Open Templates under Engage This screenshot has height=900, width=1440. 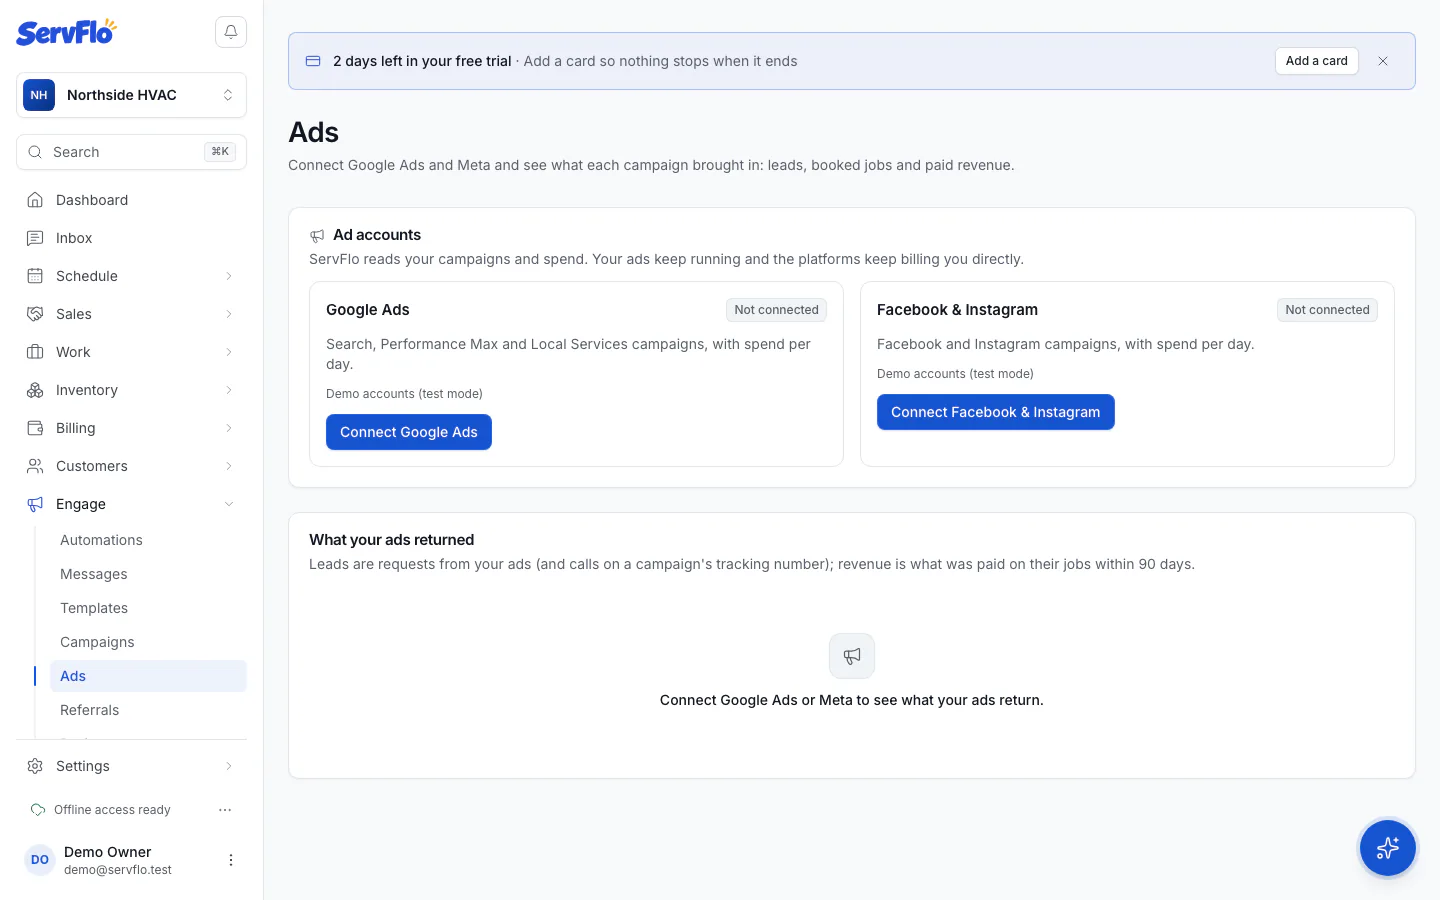tap(148, 608)
